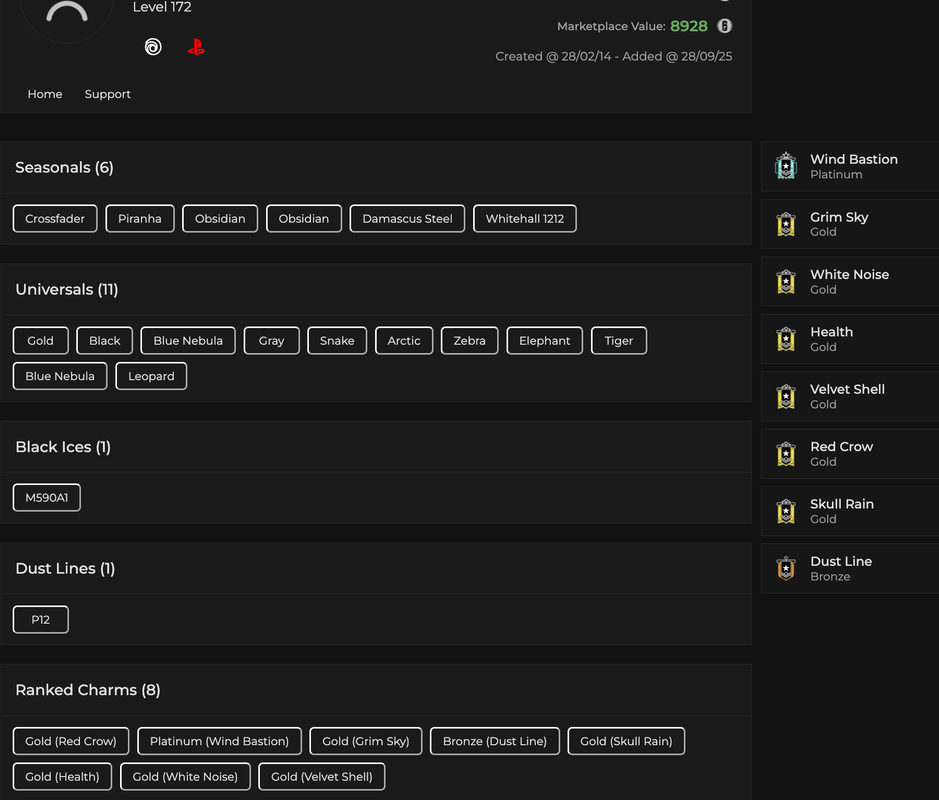Choose the Arctic universal skin tag

(404, 341)
